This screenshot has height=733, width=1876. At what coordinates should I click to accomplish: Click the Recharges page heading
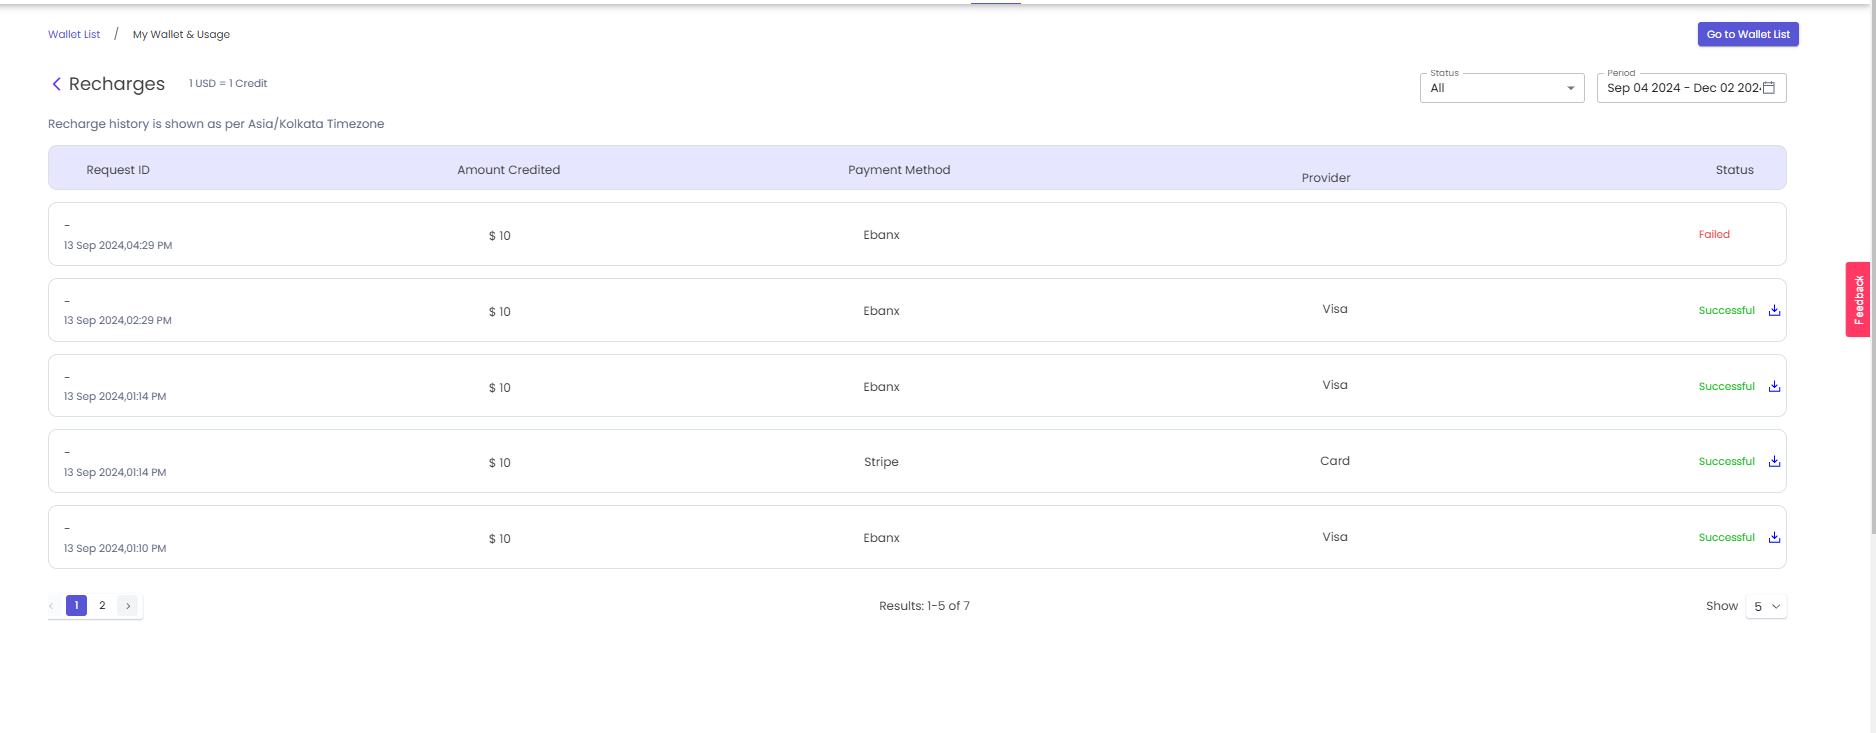click(x=117, y=84)
